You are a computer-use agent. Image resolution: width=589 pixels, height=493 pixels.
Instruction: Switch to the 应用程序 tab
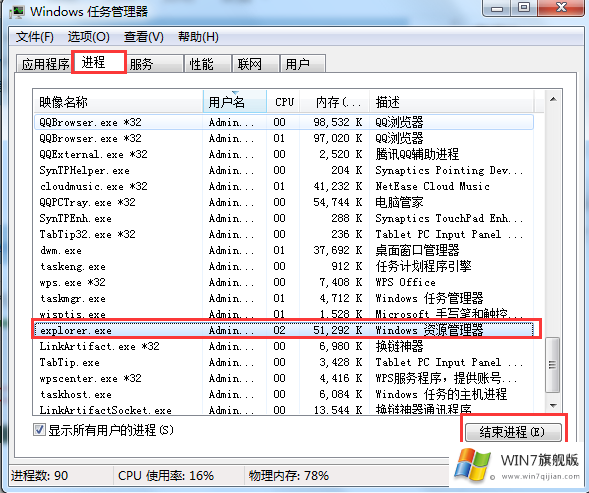44,64
